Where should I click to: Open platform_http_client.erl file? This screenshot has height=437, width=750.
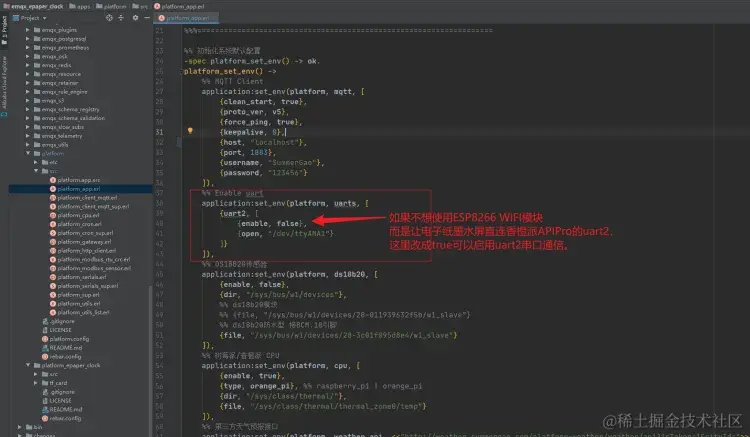tap(87, 251)
